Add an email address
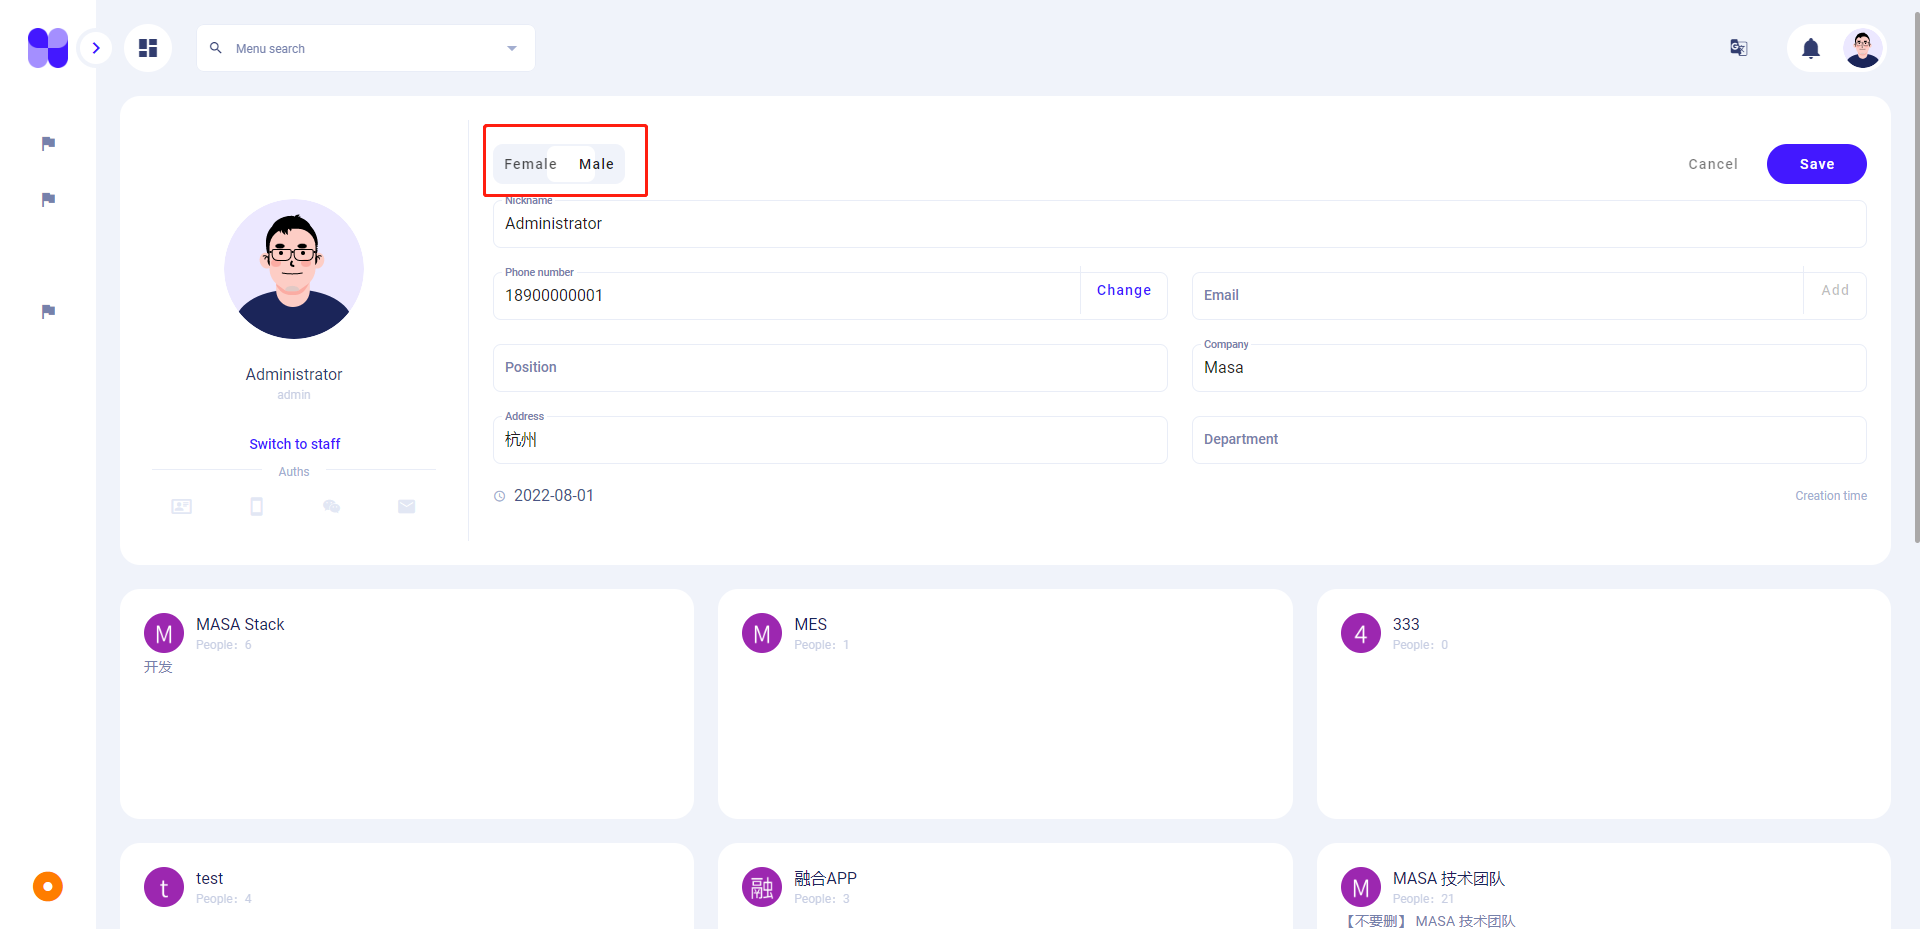The height and width of the screenshot is (929, 1920). pyautogui.click(x=1835, y=290)
